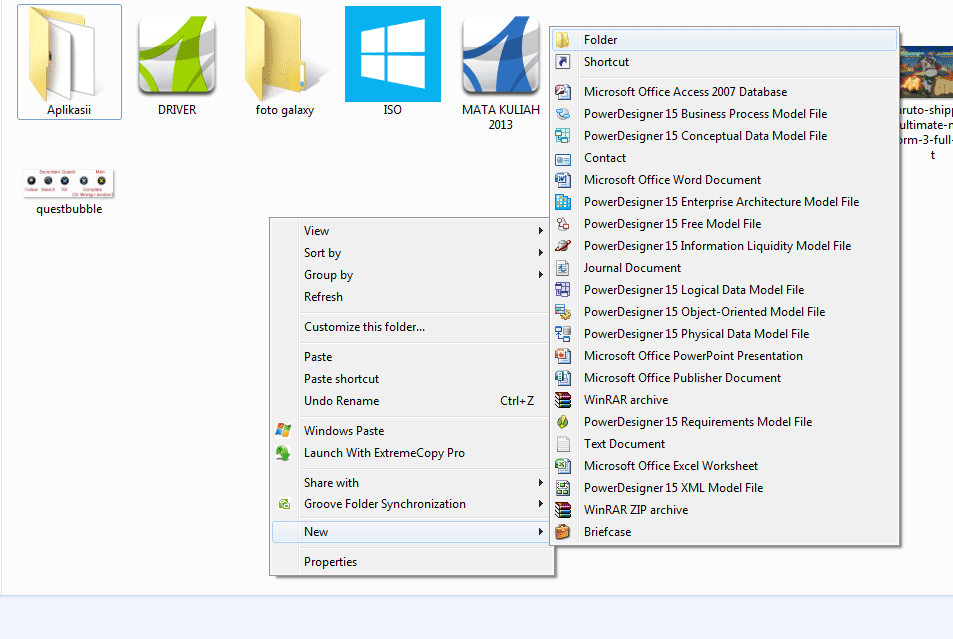
Task: Click the Journal Document icon
Action: point(563,268)
